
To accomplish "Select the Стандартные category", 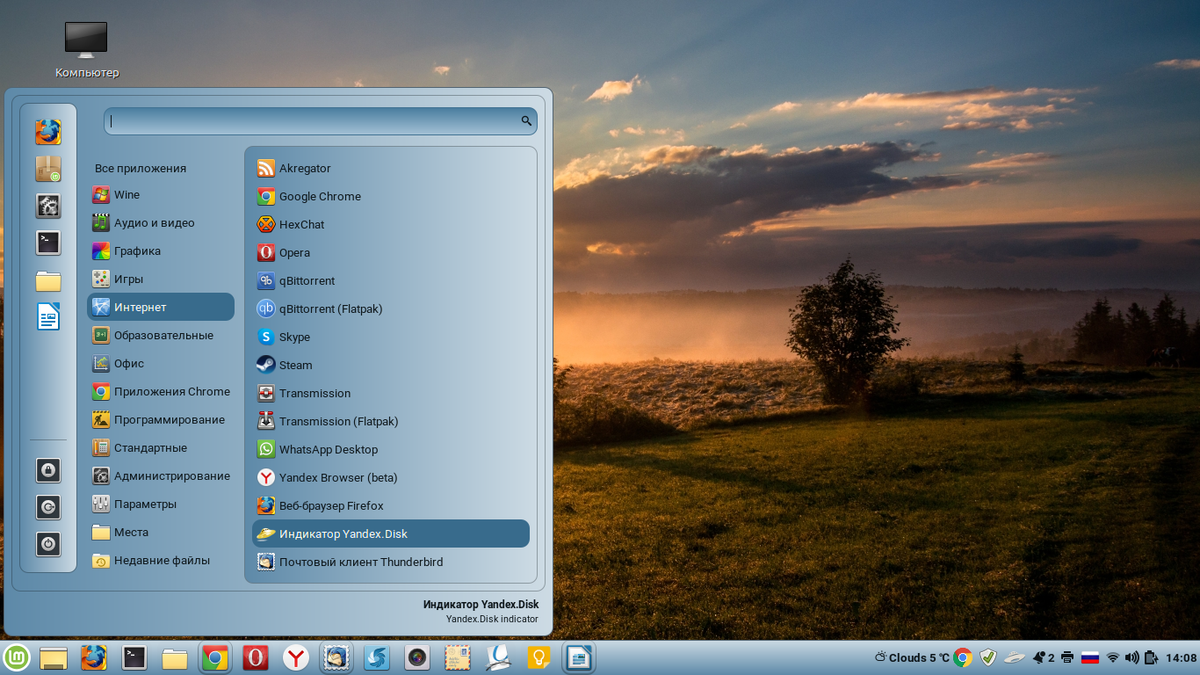I will coord(160,448).
